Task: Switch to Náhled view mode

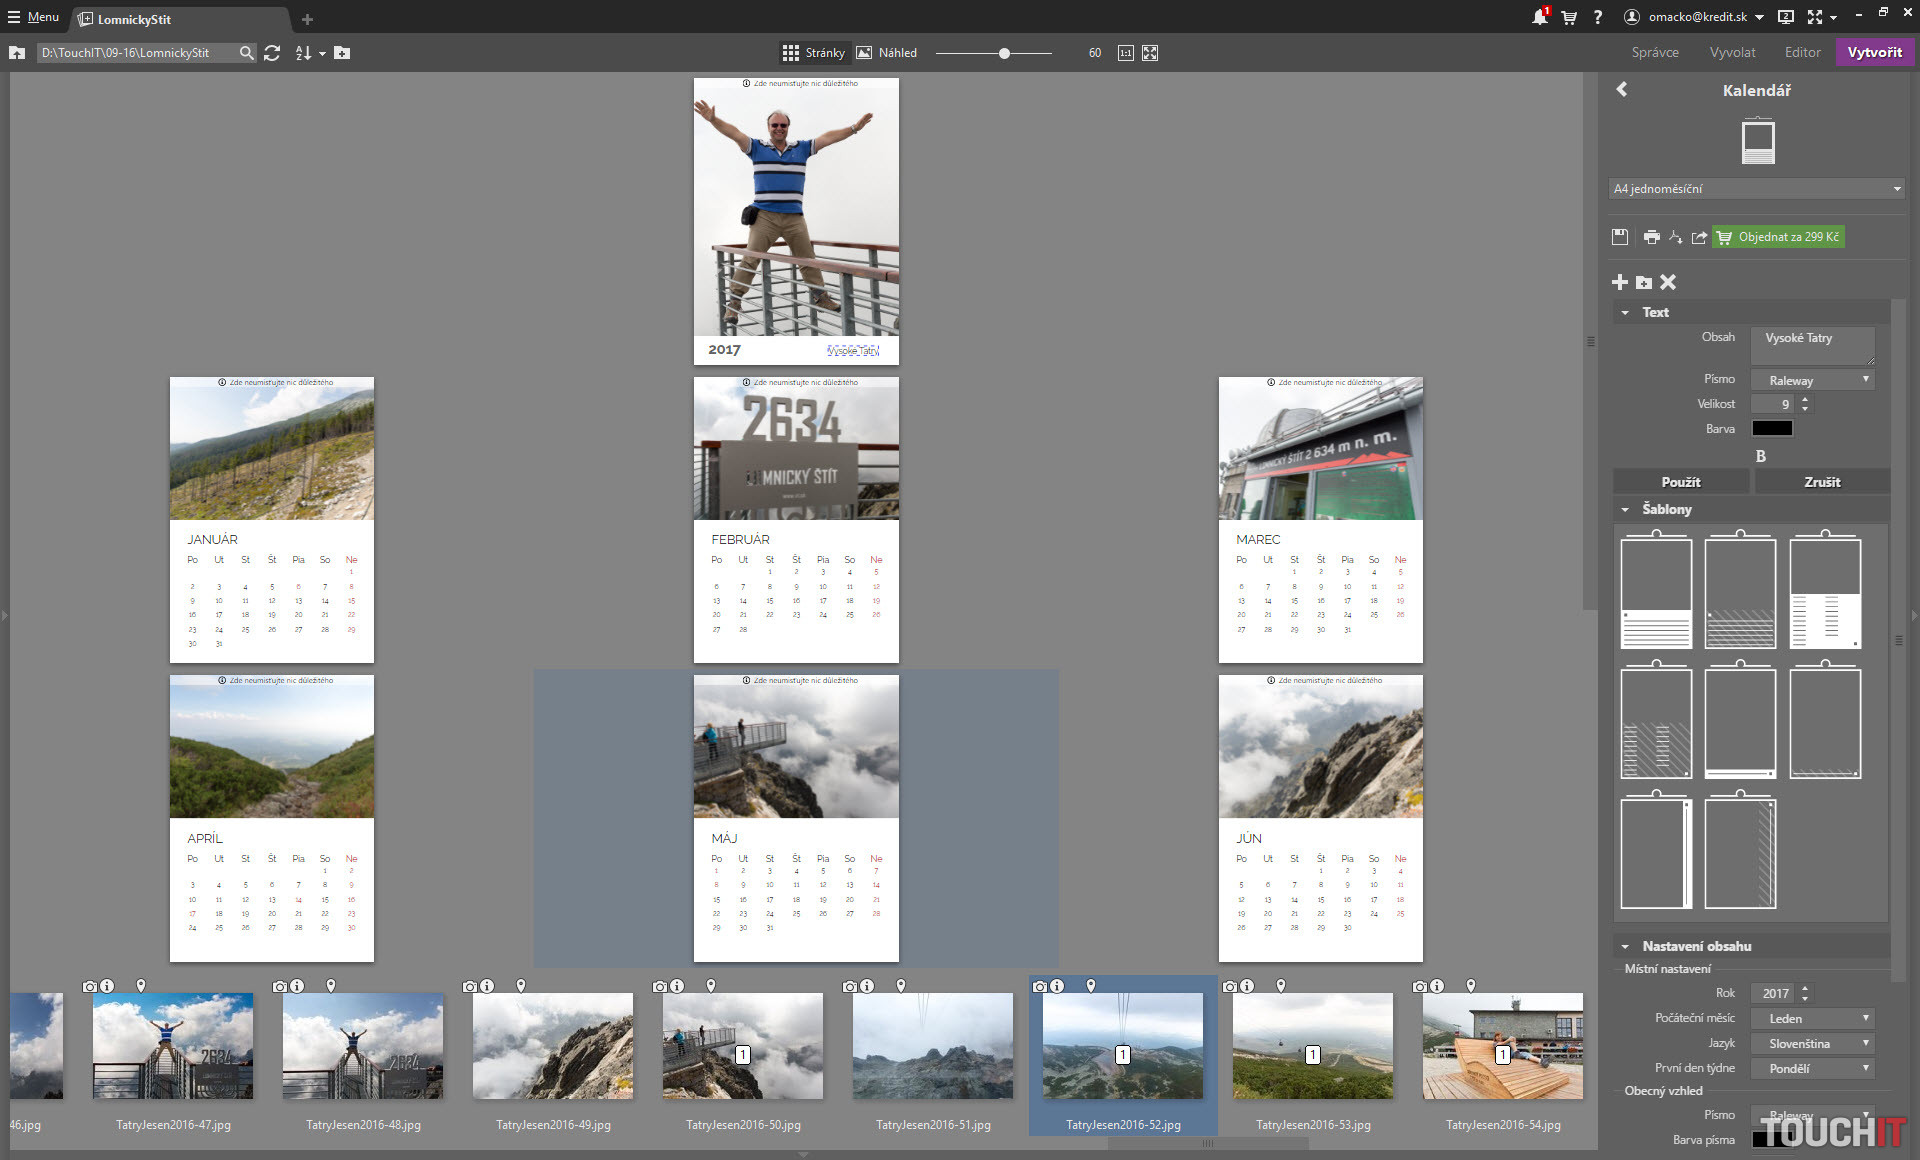Action: pyautogui.click(x=886, y=53)
